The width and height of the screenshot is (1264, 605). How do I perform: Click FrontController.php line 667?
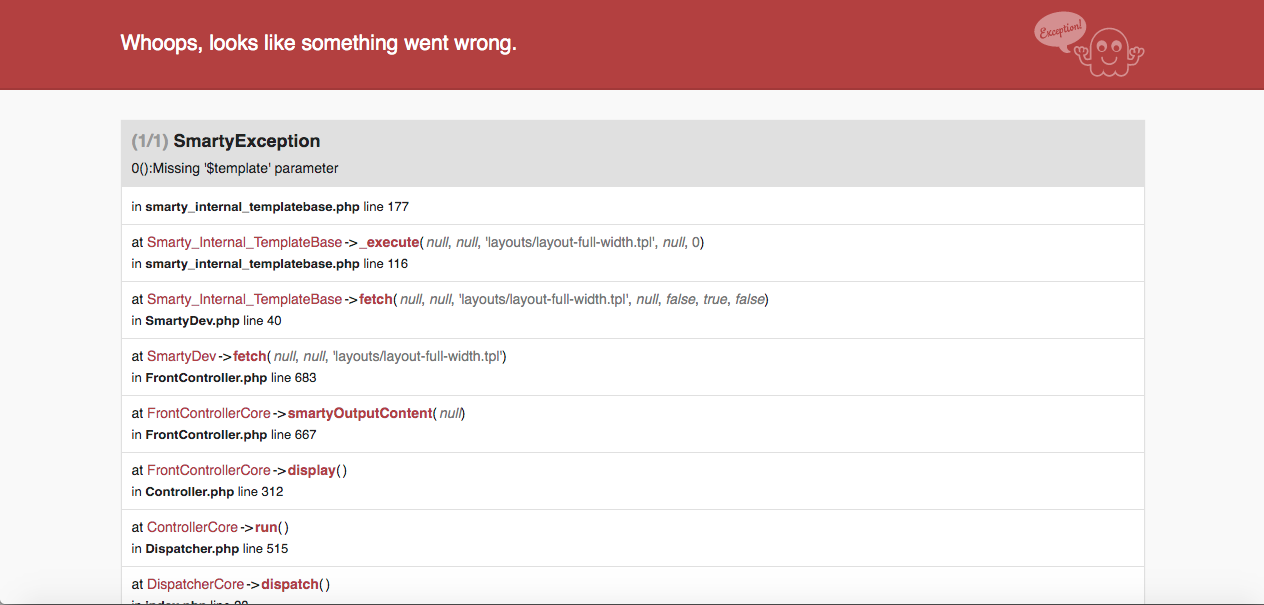(231, 435)
